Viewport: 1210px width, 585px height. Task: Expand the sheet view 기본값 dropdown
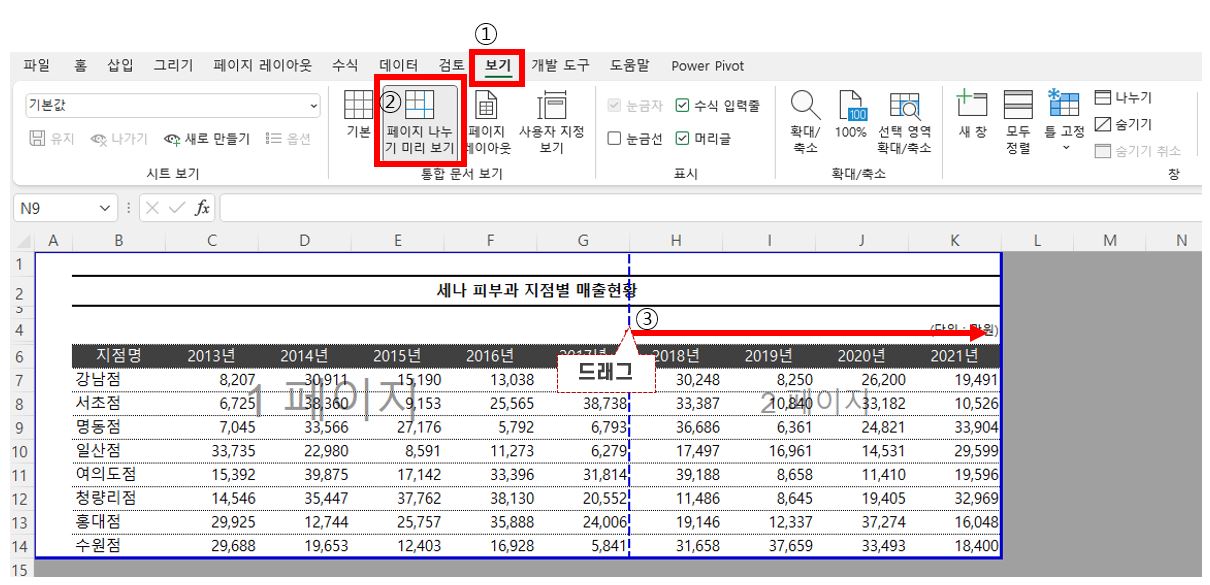[314, 105]
